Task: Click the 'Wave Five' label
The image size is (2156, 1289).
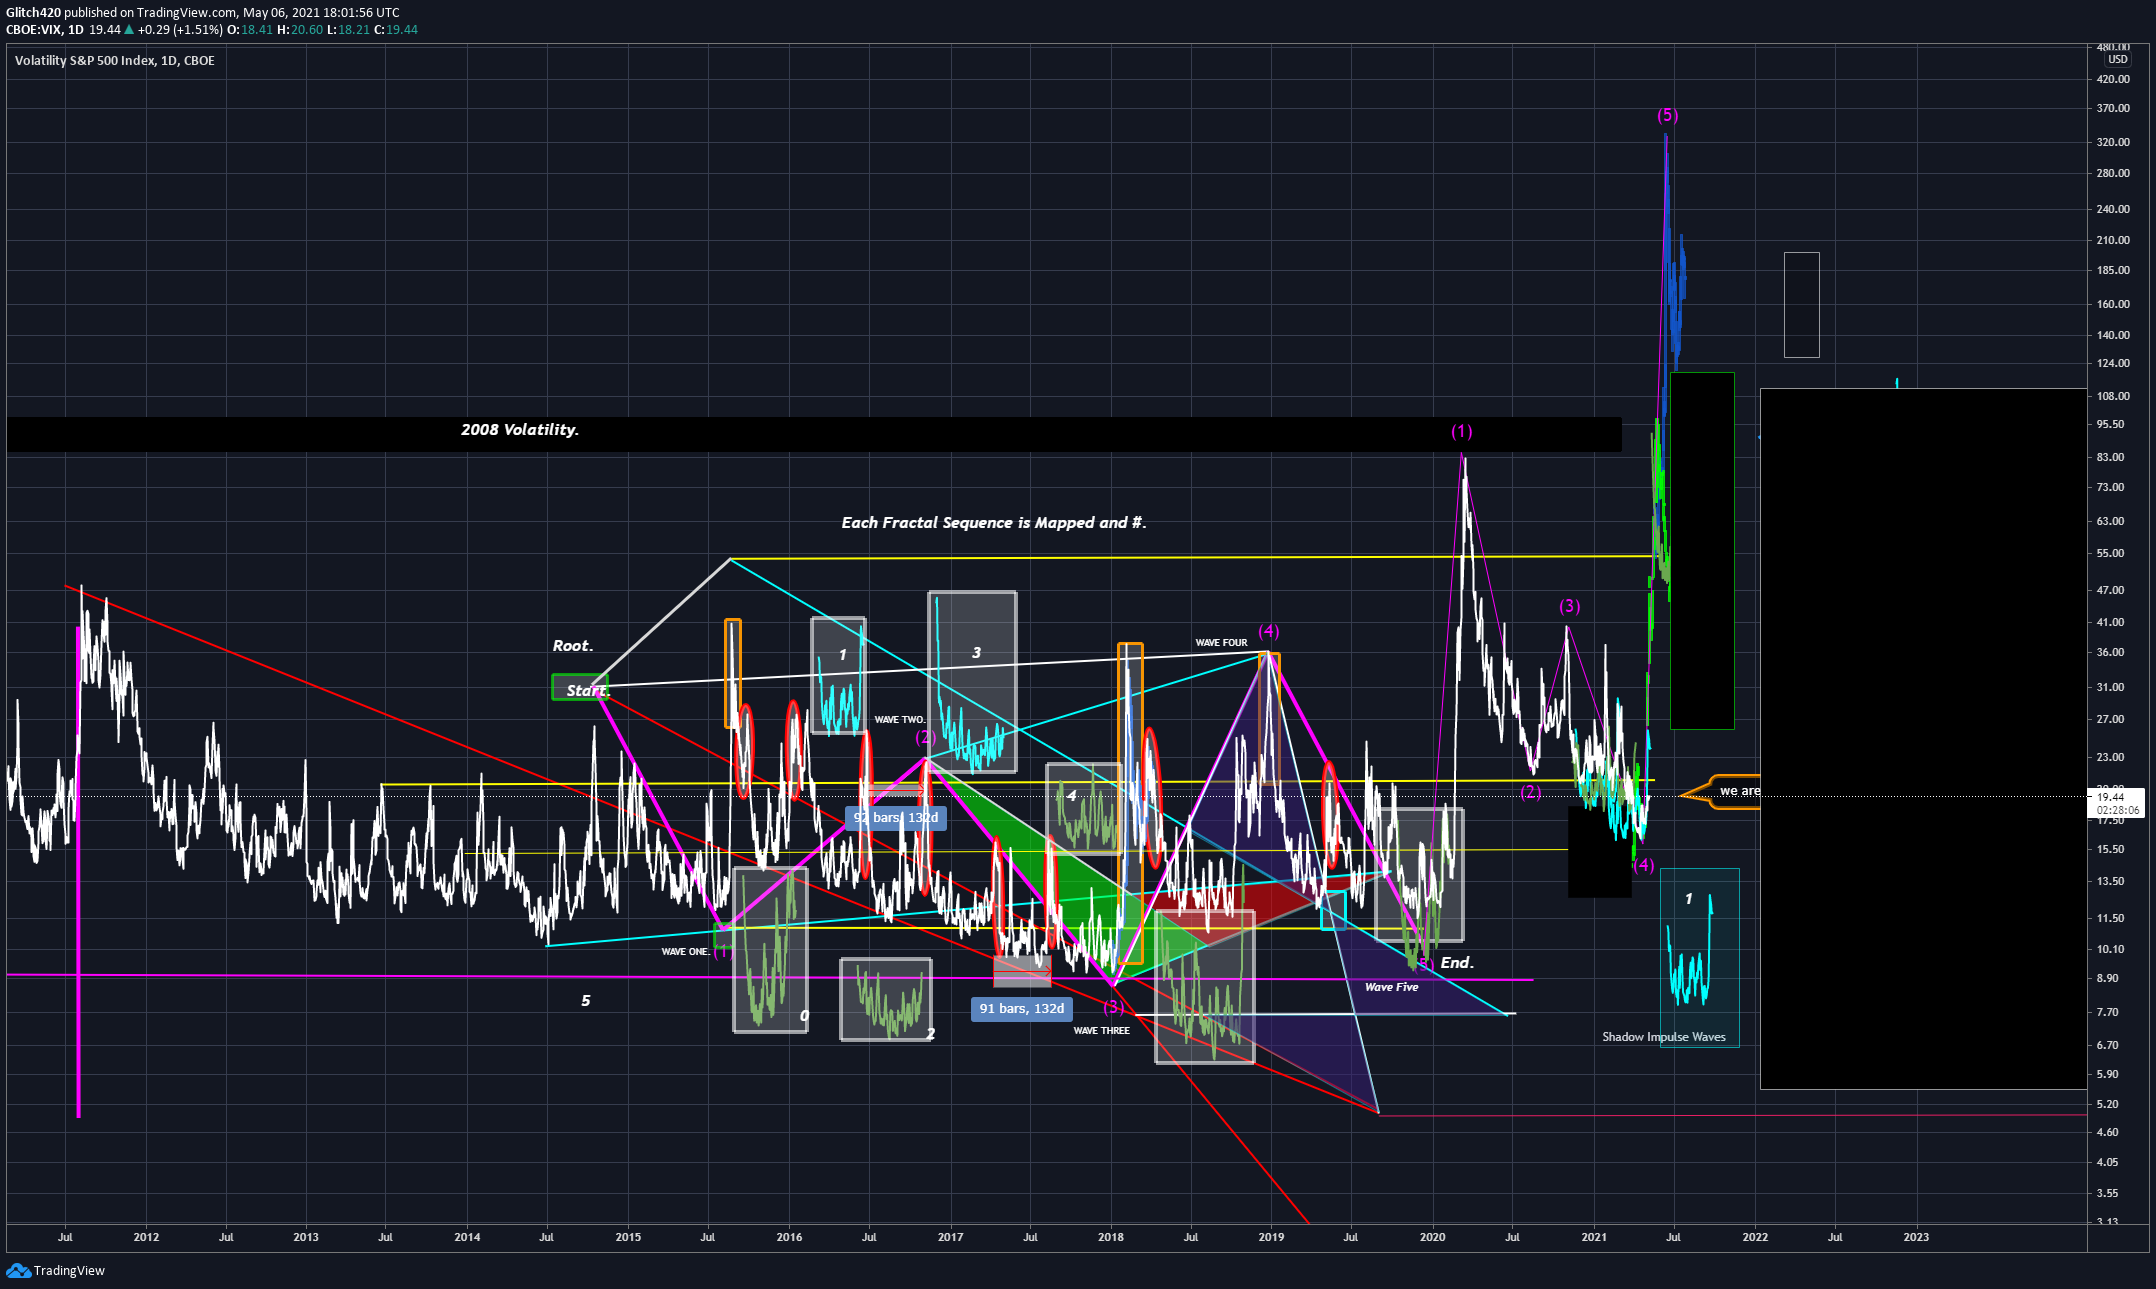Action: click(1391, 987)
